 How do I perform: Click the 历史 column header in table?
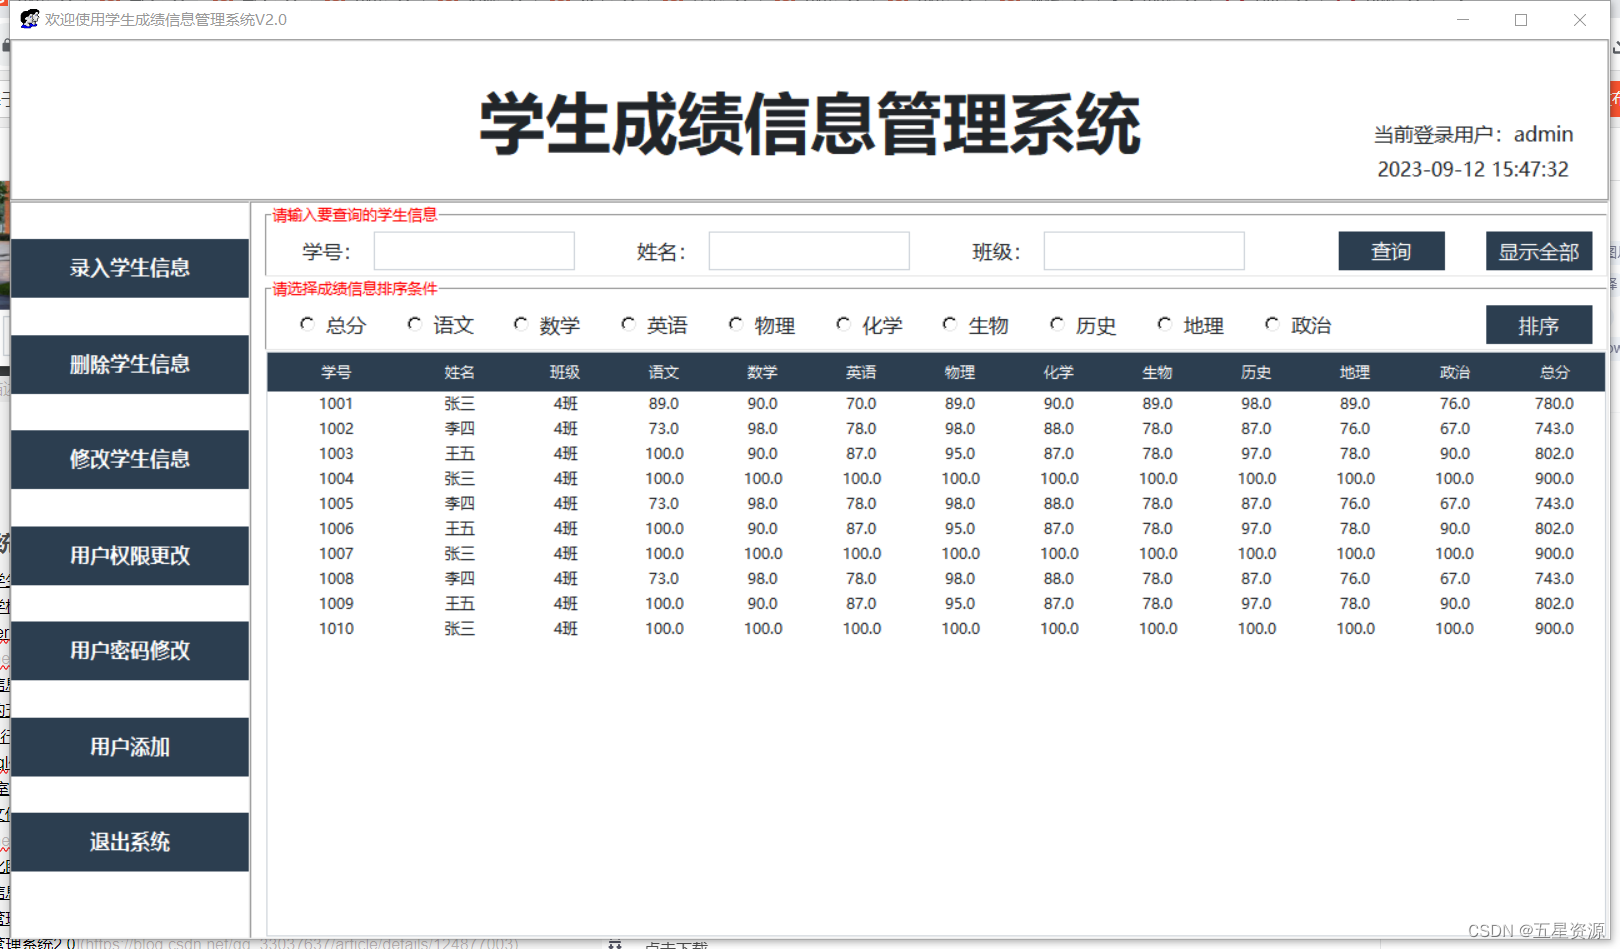pos(1256,372)
